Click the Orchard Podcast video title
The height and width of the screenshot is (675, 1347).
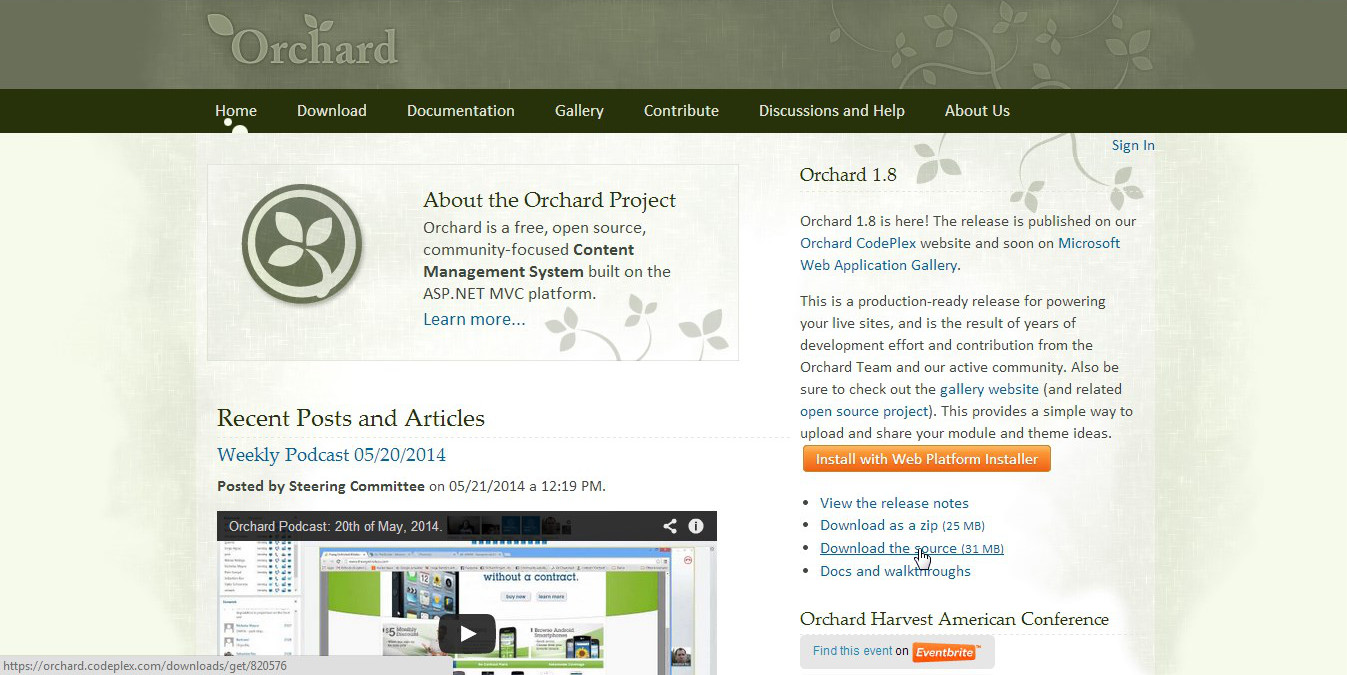tap(335, 526)
